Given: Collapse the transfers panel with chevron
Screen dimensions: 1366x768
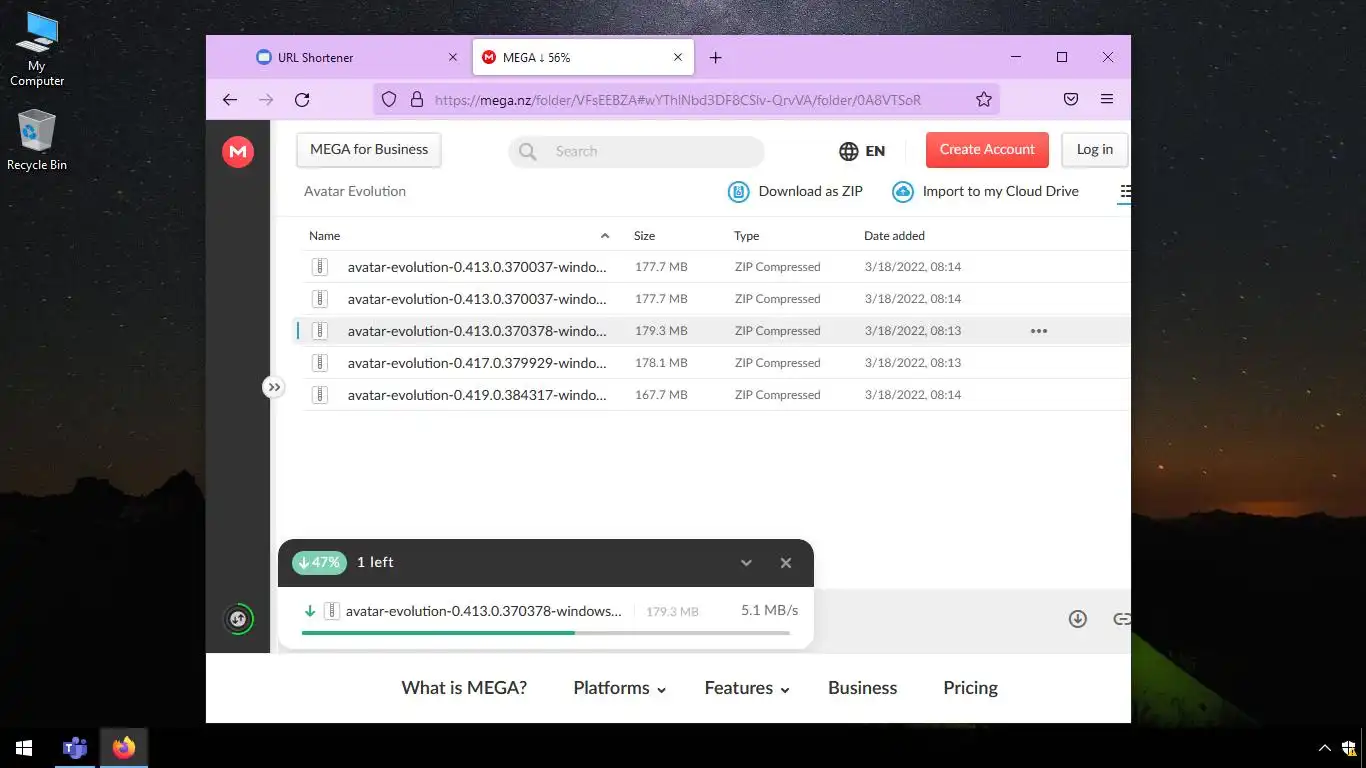Looking at the screenshot, I should (x=746, y=563).
